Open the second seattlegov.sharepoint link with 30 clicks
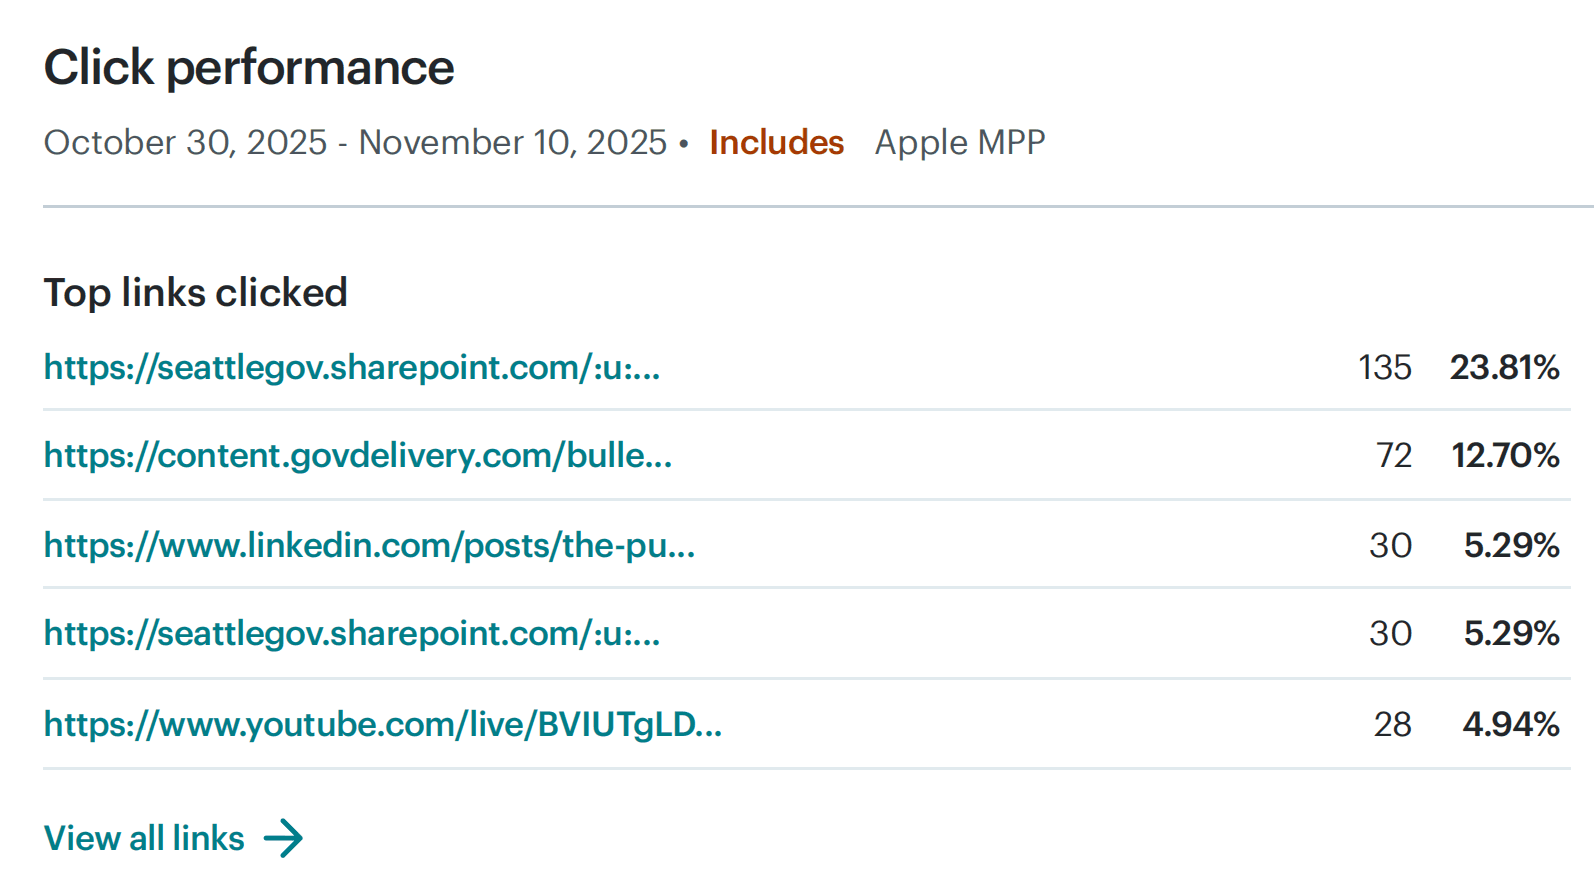1594x892 pixels. click(352, 634)
